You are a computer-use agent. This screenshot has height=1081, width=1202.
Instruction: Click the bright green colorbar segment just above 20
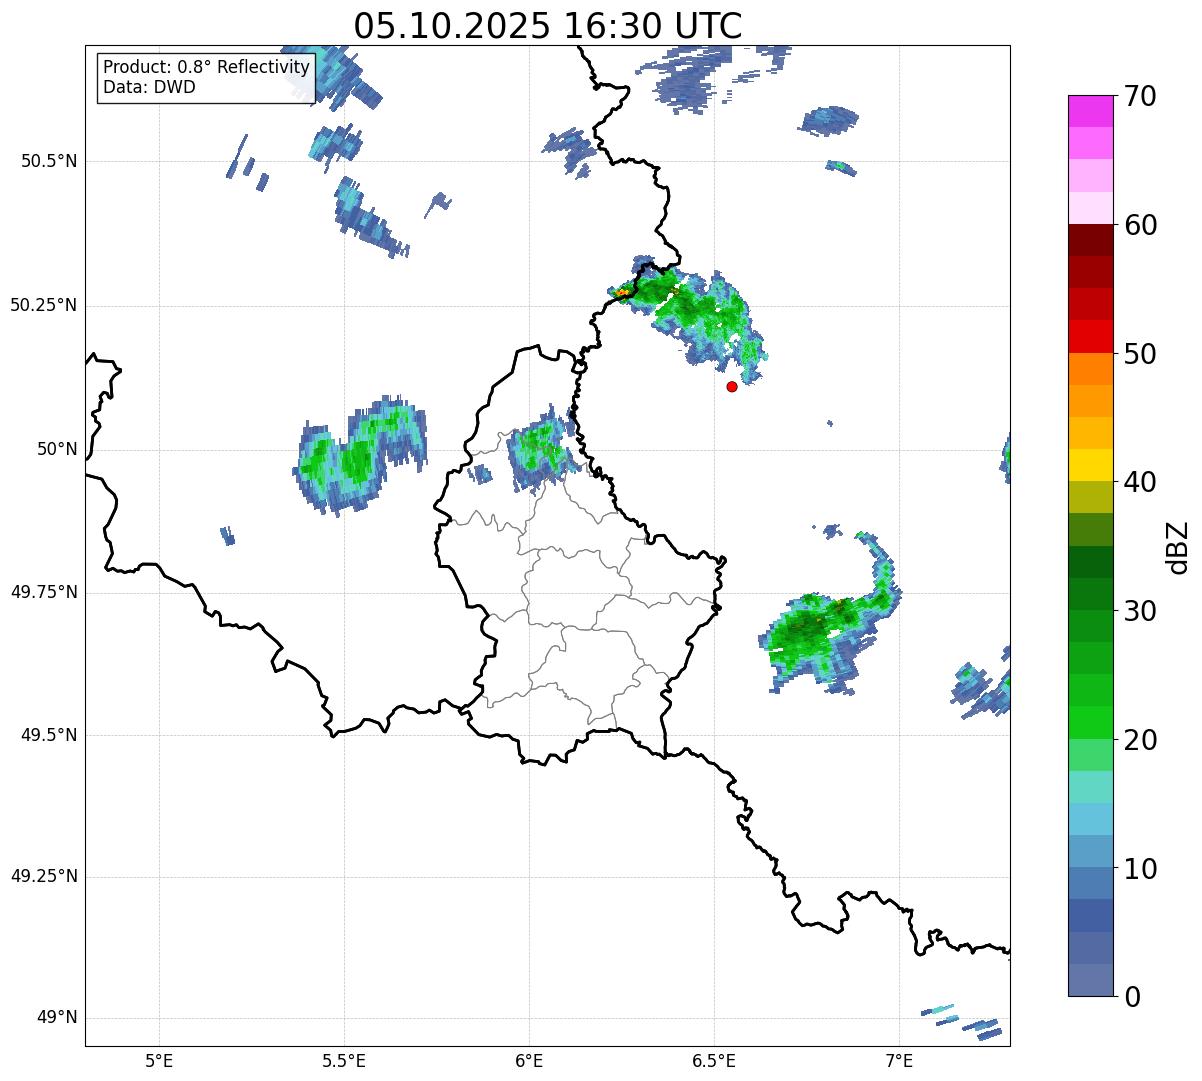[1090, 723]
